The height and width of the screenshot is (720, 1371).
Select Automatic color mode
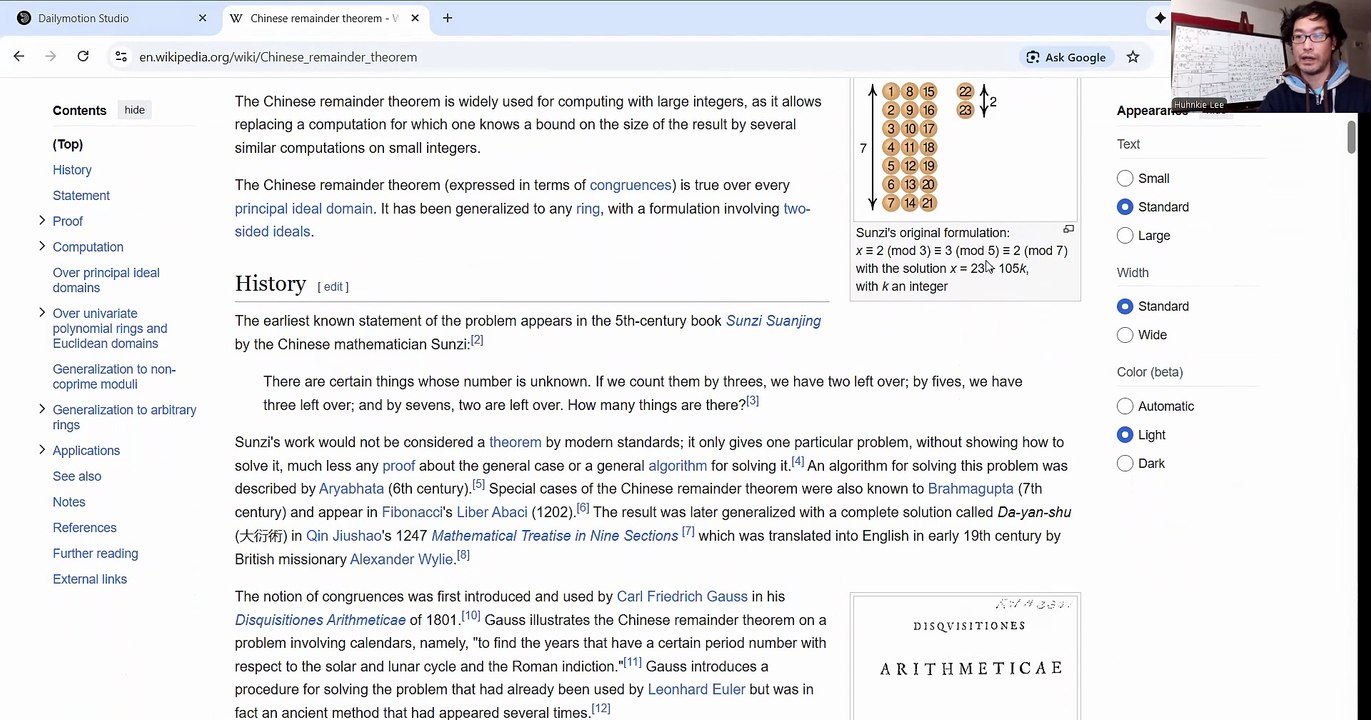coord(1125,406)
